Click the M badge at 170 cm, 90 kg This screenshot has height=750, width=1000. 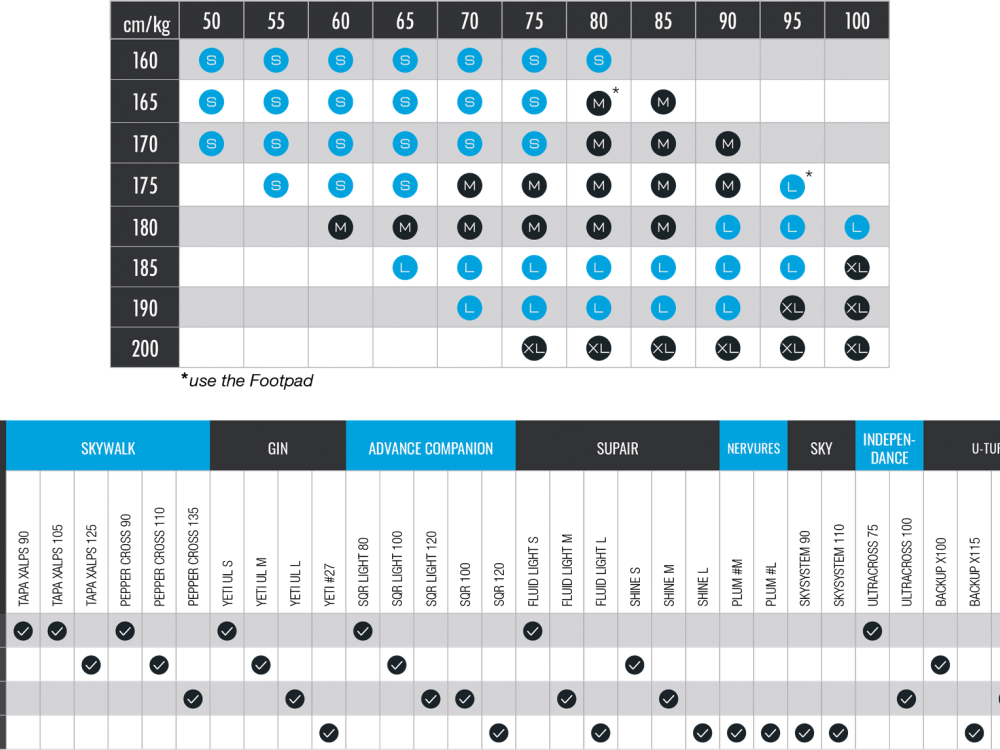tap(727, 144)
